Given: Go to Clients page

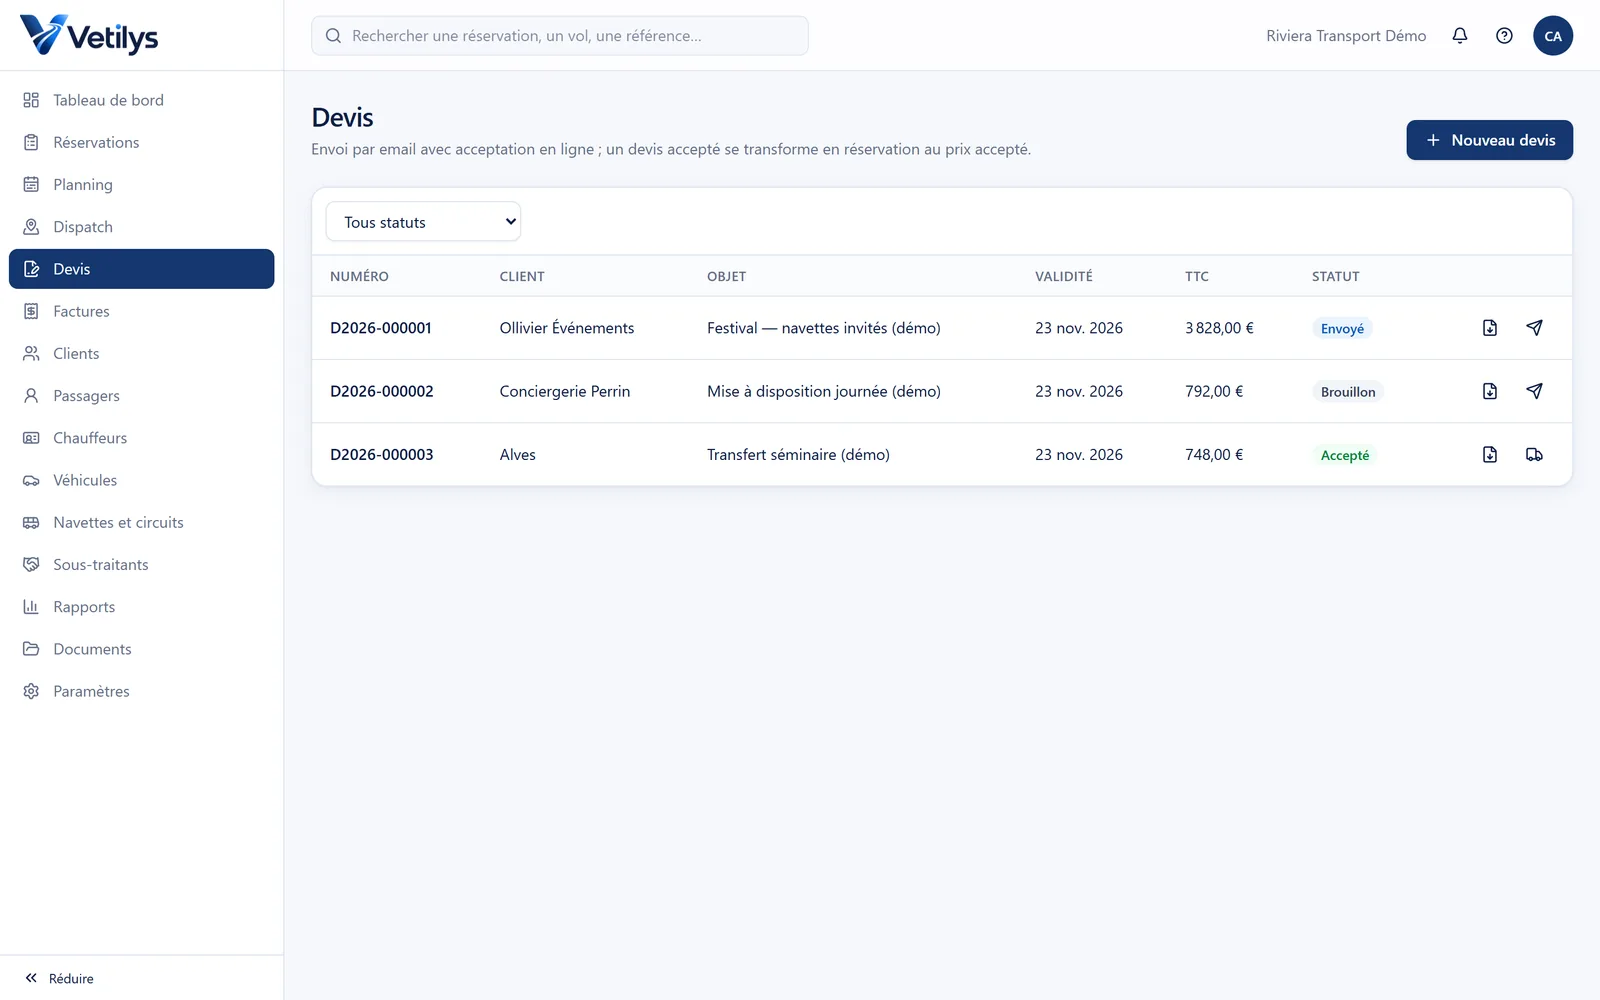Looking at the screenshot, I should pyautogui.click(x=141, y=354).
